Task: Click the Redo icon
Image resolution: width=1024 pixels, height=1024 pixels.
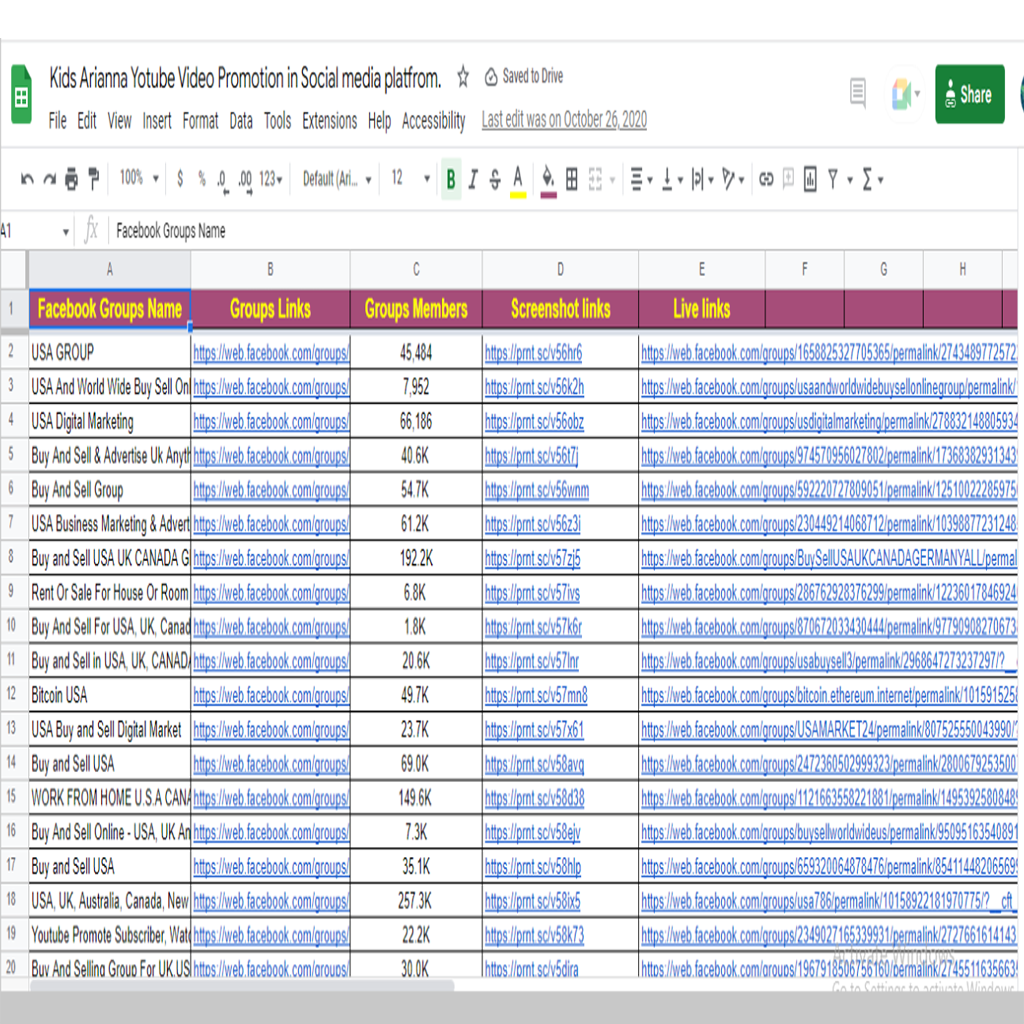Action: pos(50,178)
